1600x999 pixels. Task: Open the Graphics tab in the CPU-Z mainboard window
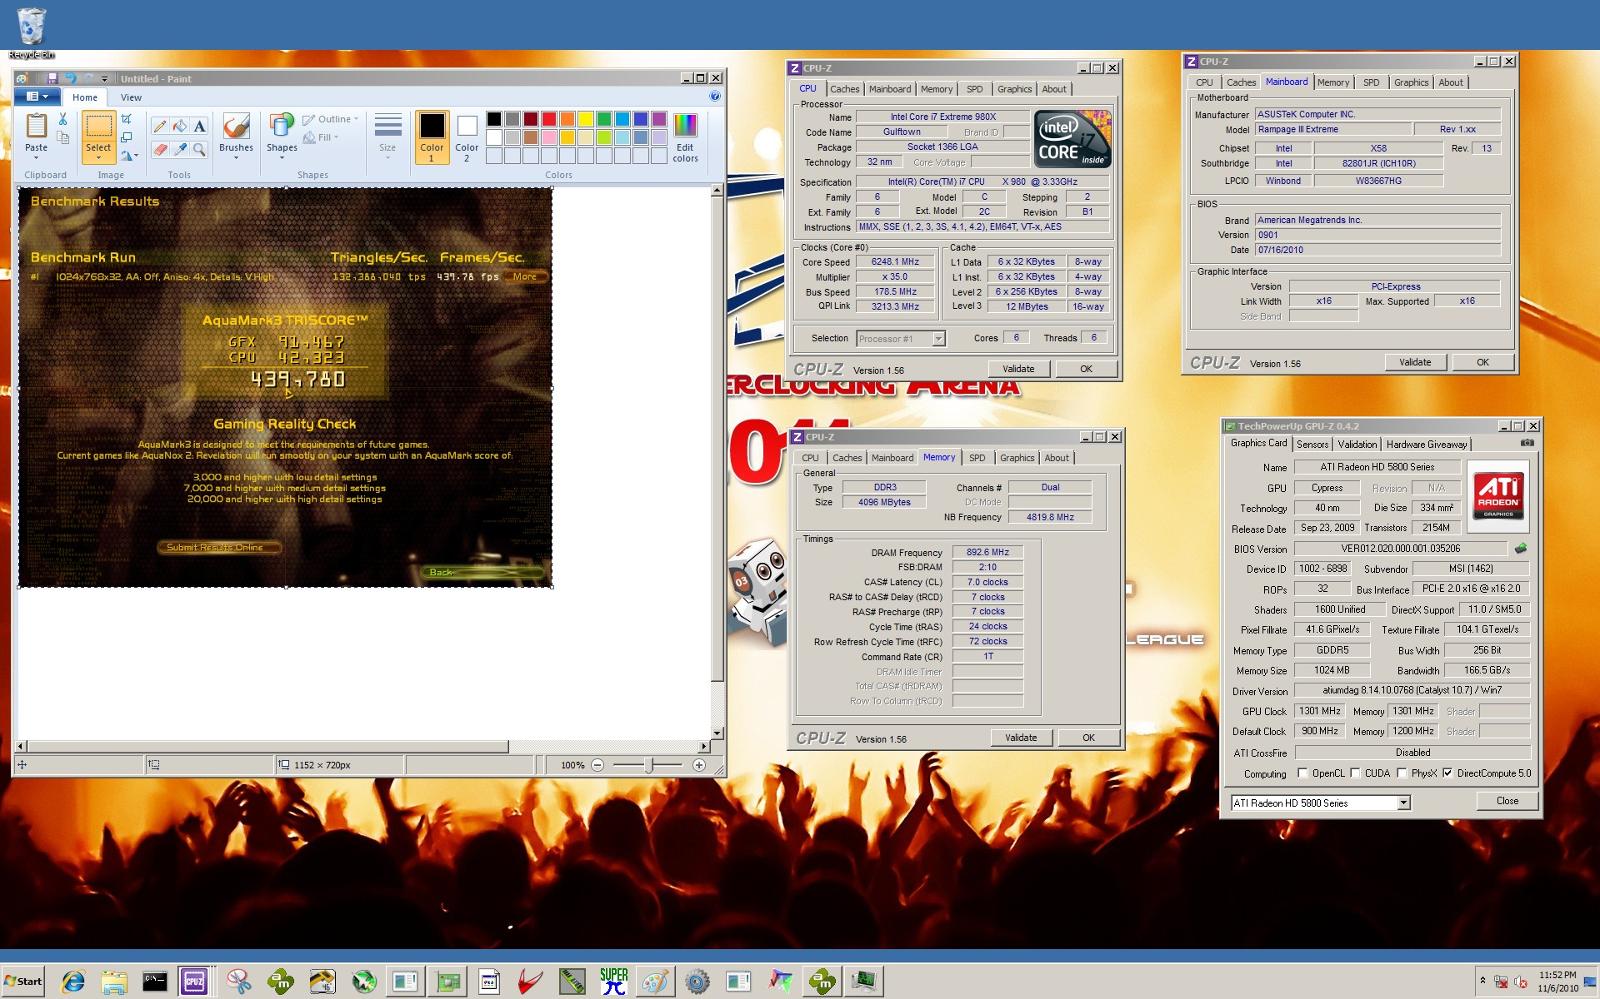(1411, 83)
